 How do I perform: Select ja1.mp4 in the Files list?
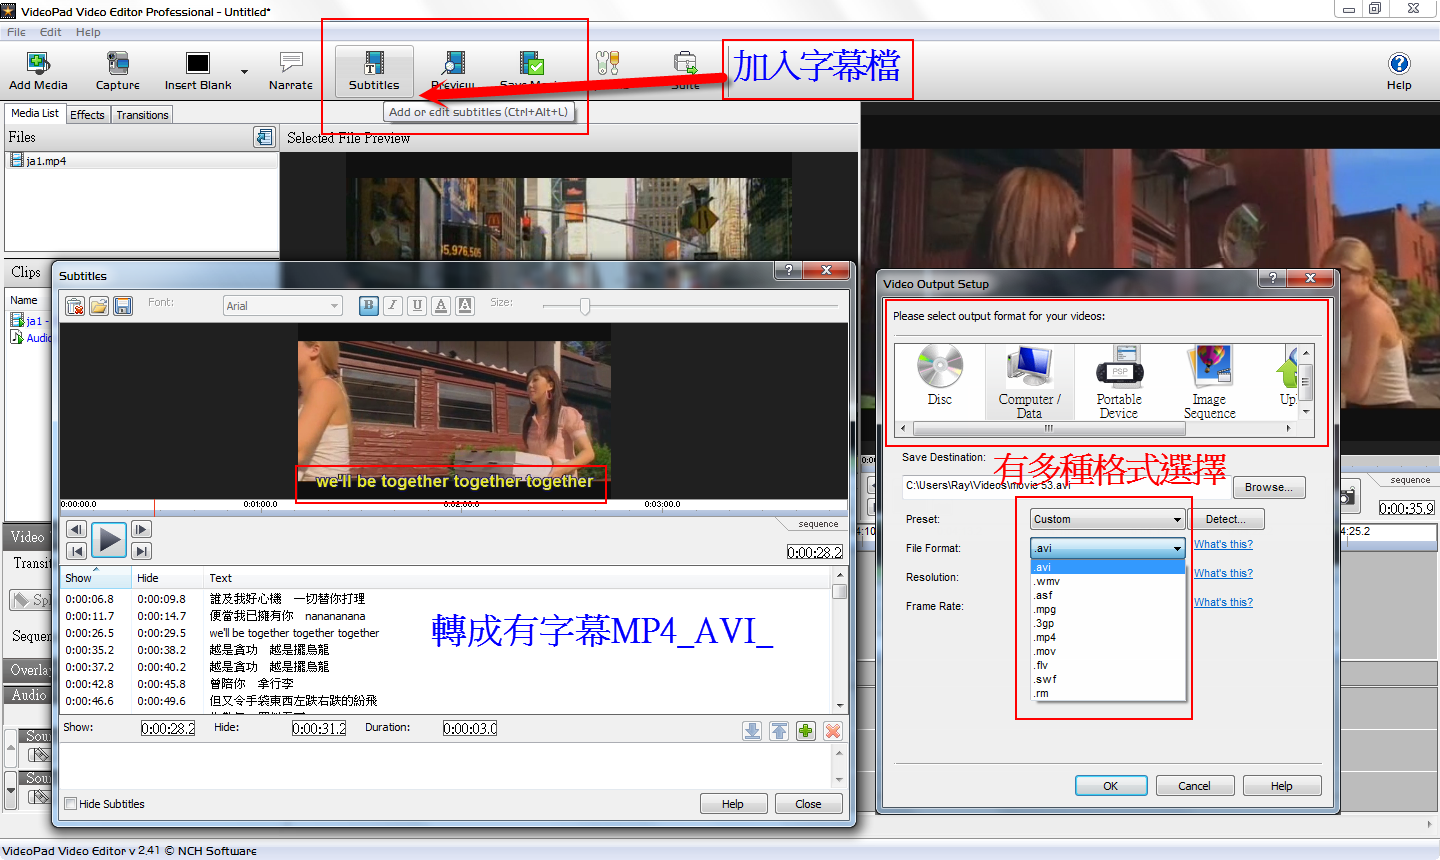pos(142,161)
